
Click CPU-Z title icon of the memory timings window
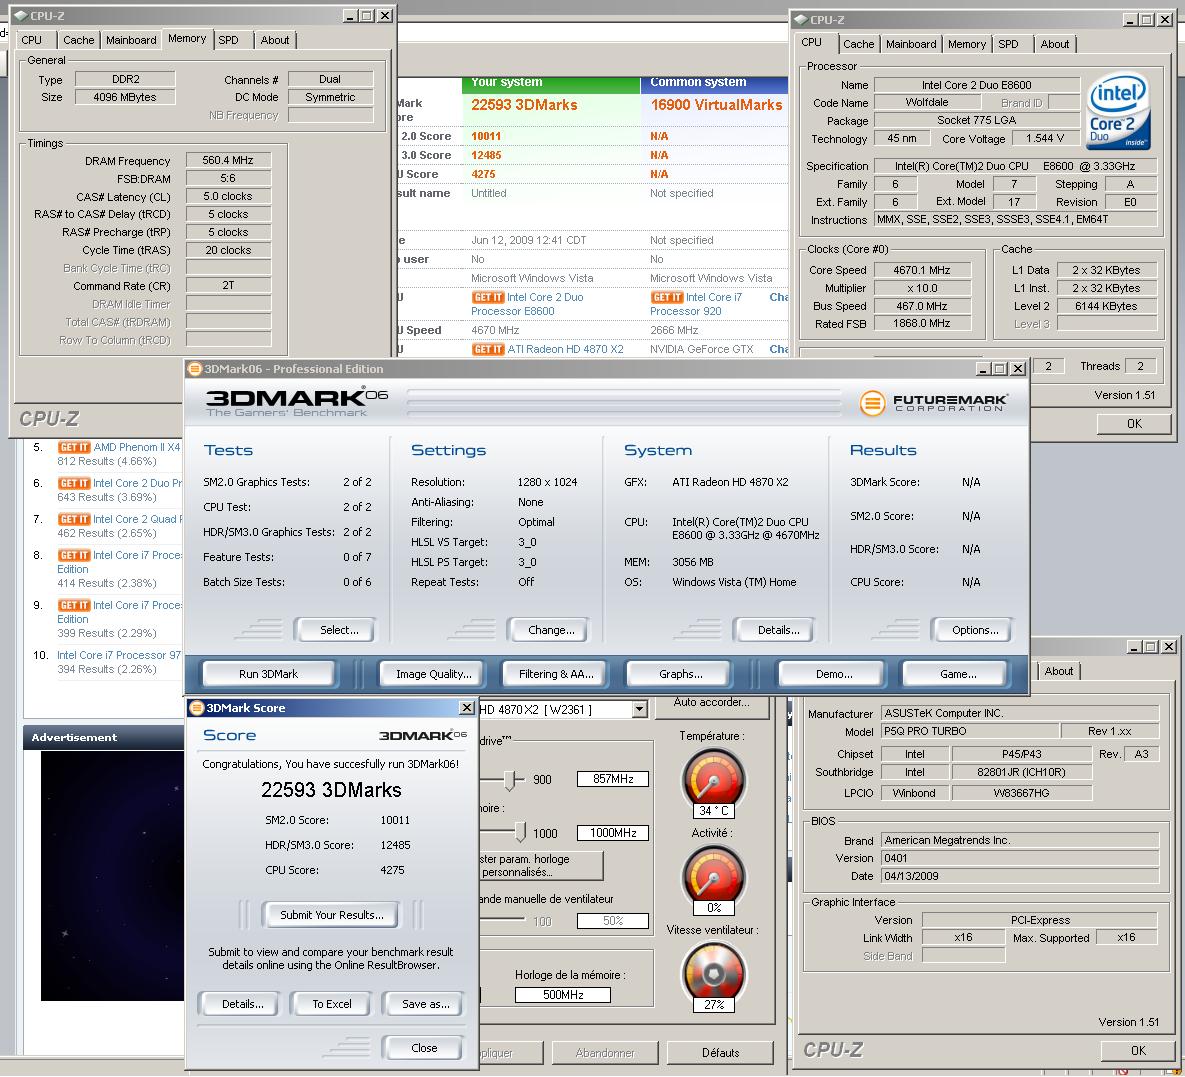20,15
